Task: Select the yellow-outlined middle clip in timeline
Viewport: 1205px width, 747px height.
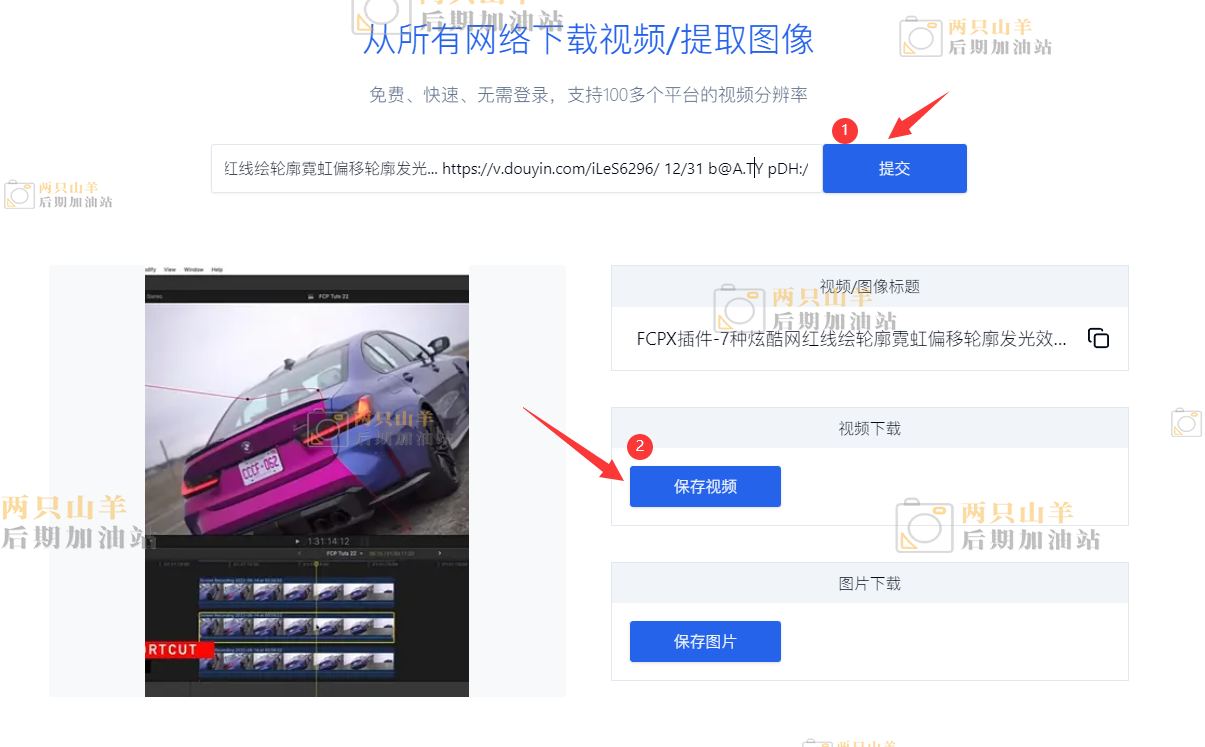Action: tap(297, 627)
